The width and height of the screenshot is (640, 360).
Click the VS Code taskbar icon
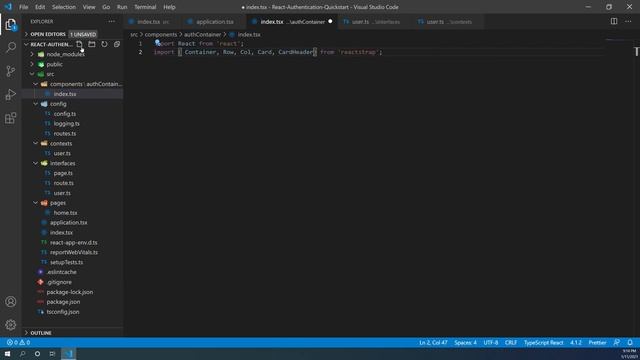[69, 354]
